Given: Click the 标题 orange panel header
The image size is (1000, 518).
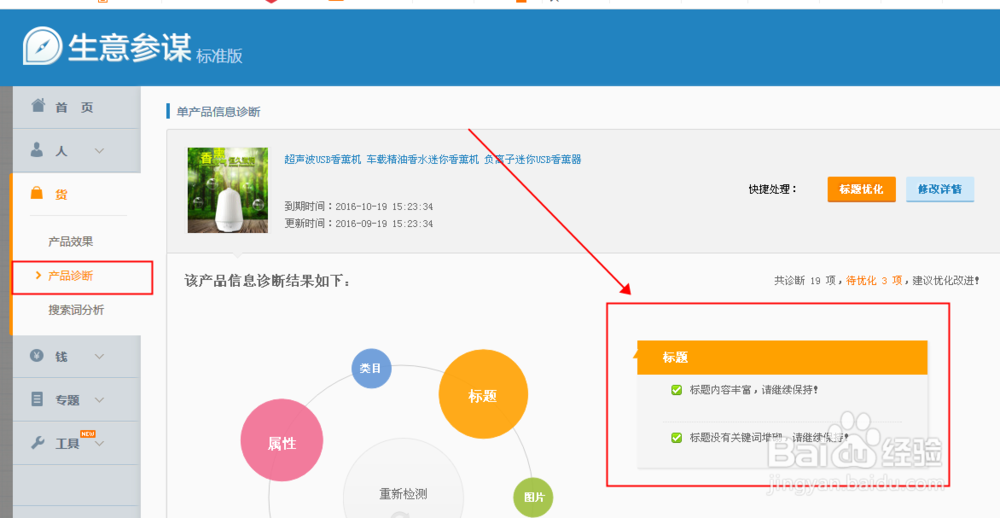Looking at the screenshot, I should [x=782, y=357].
